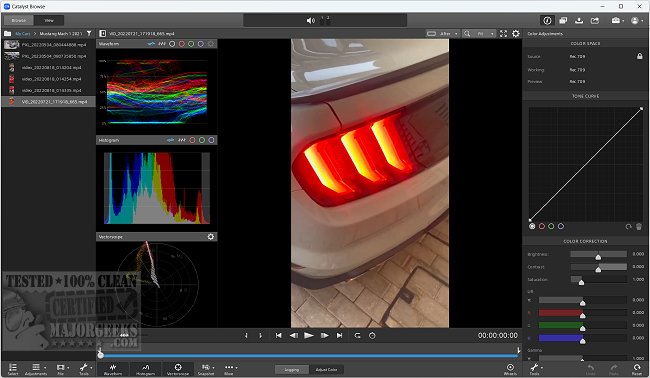
Task: Toggle Waveform red channel circle
Action: 182,44
